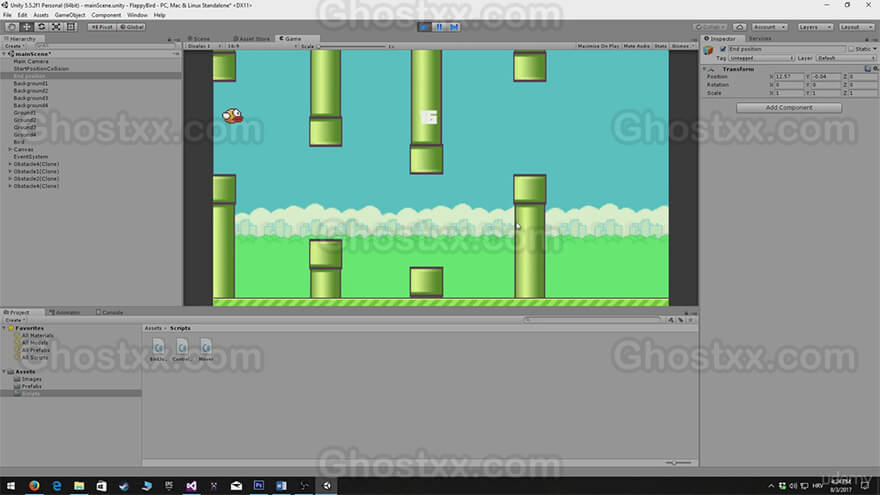Open the Edit menu

coord(22,15)
